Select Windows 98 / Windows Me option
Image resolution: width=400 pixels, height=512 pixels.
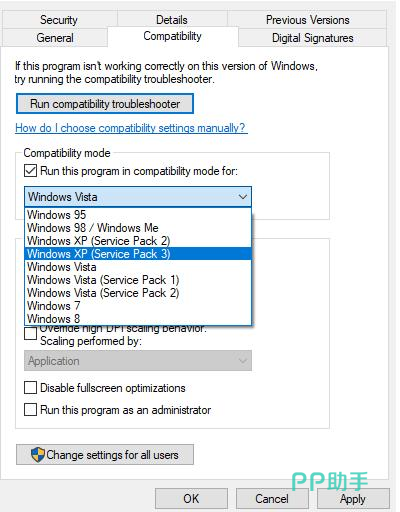click(x=138, y=228)
